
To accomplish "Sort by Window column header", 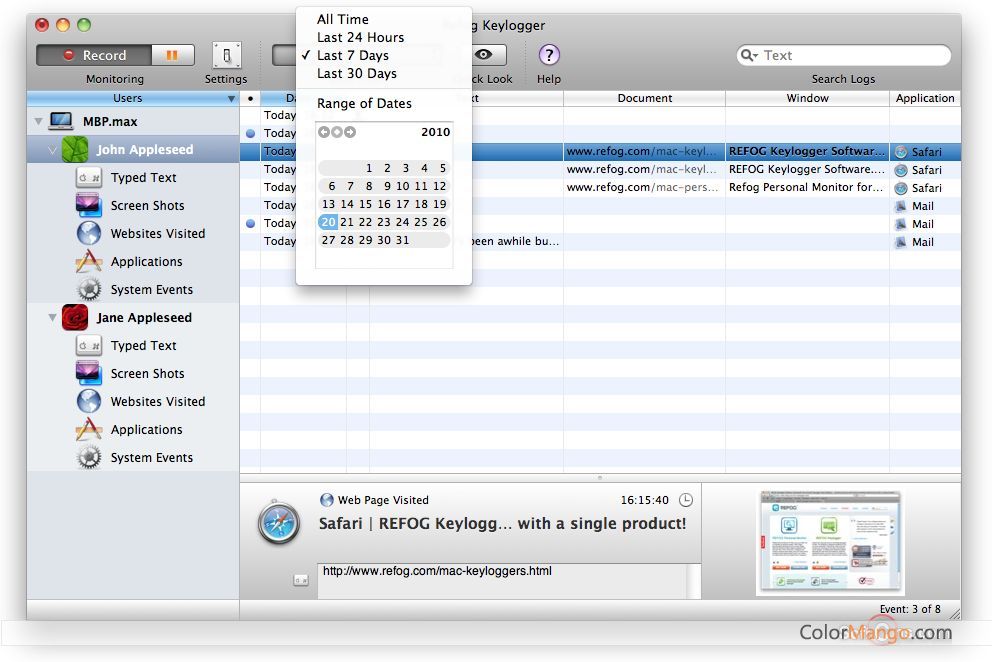I will pyautogui.click(x=807, y=98).
